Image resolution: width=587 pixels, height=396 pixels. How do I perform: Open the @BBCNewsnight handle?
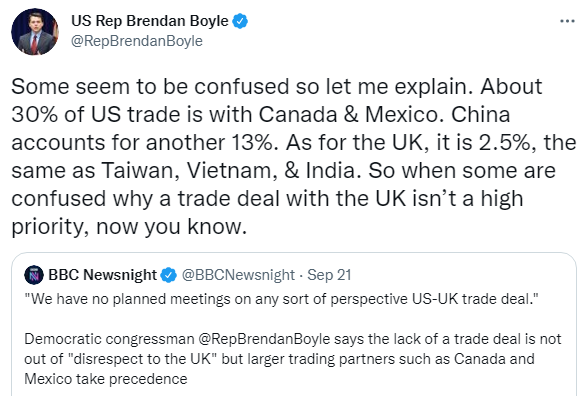click(238, 275)
